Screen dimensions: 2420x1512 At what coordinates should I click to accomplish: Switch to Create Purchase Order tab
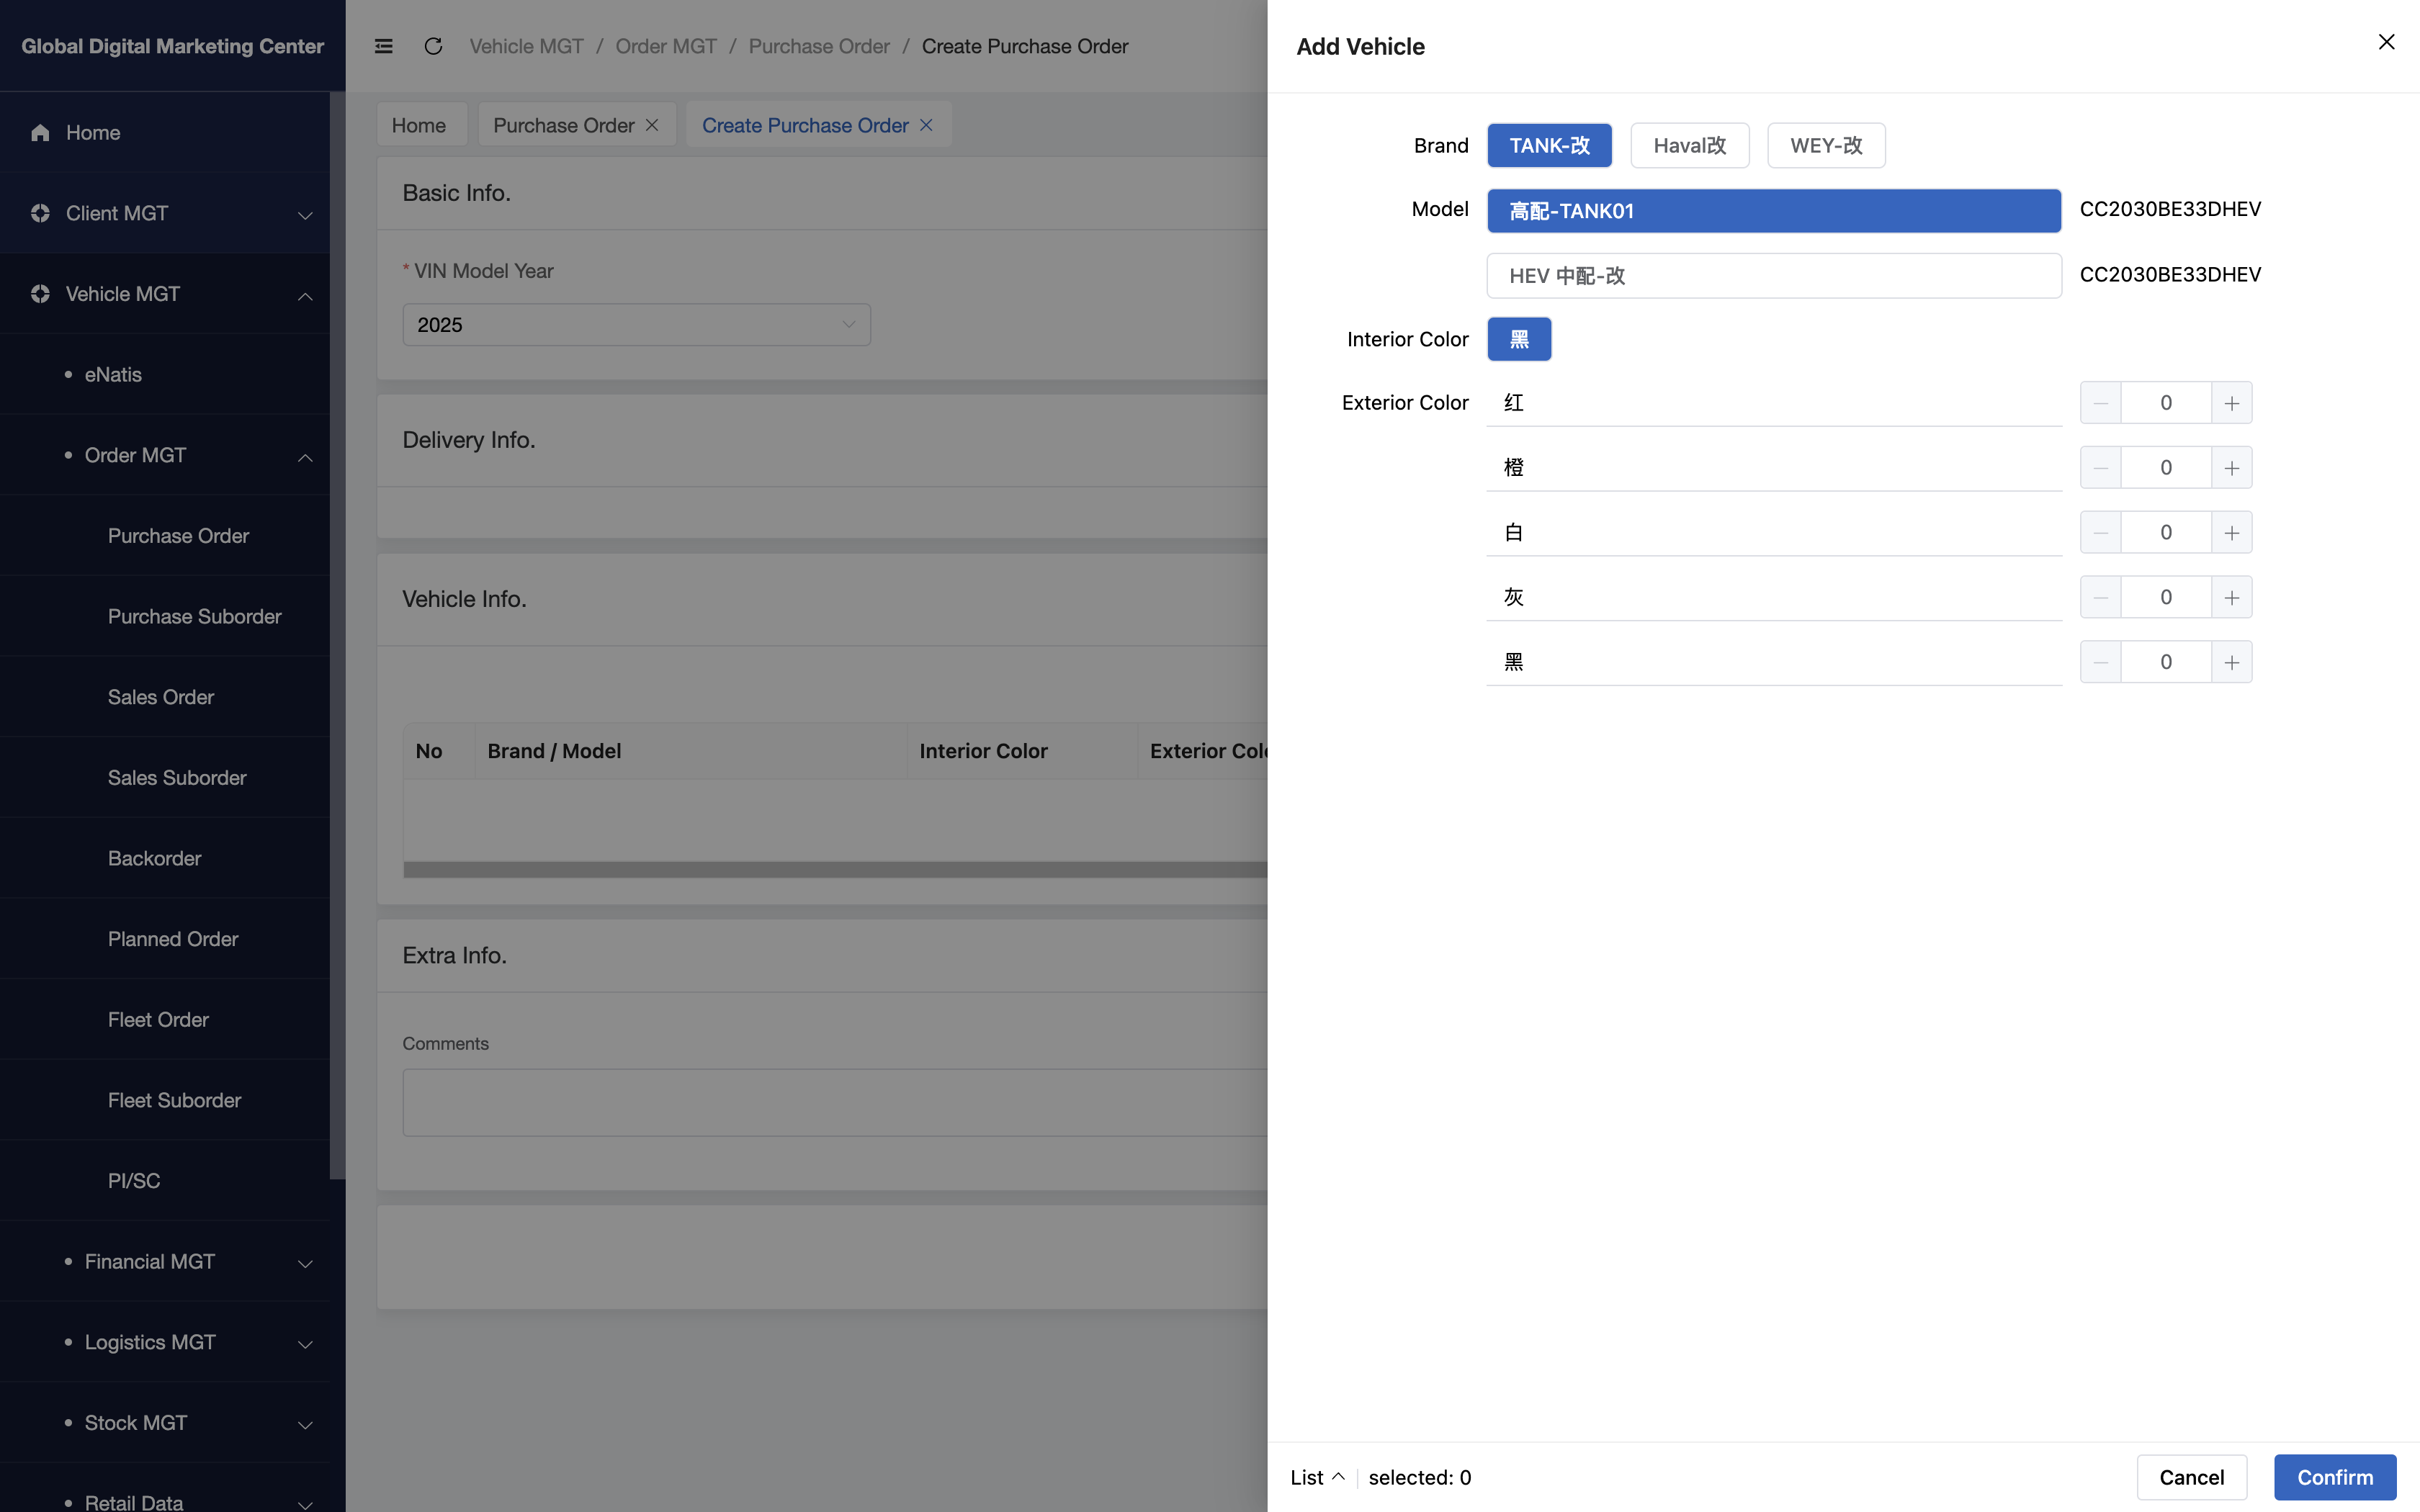[805, 125]
